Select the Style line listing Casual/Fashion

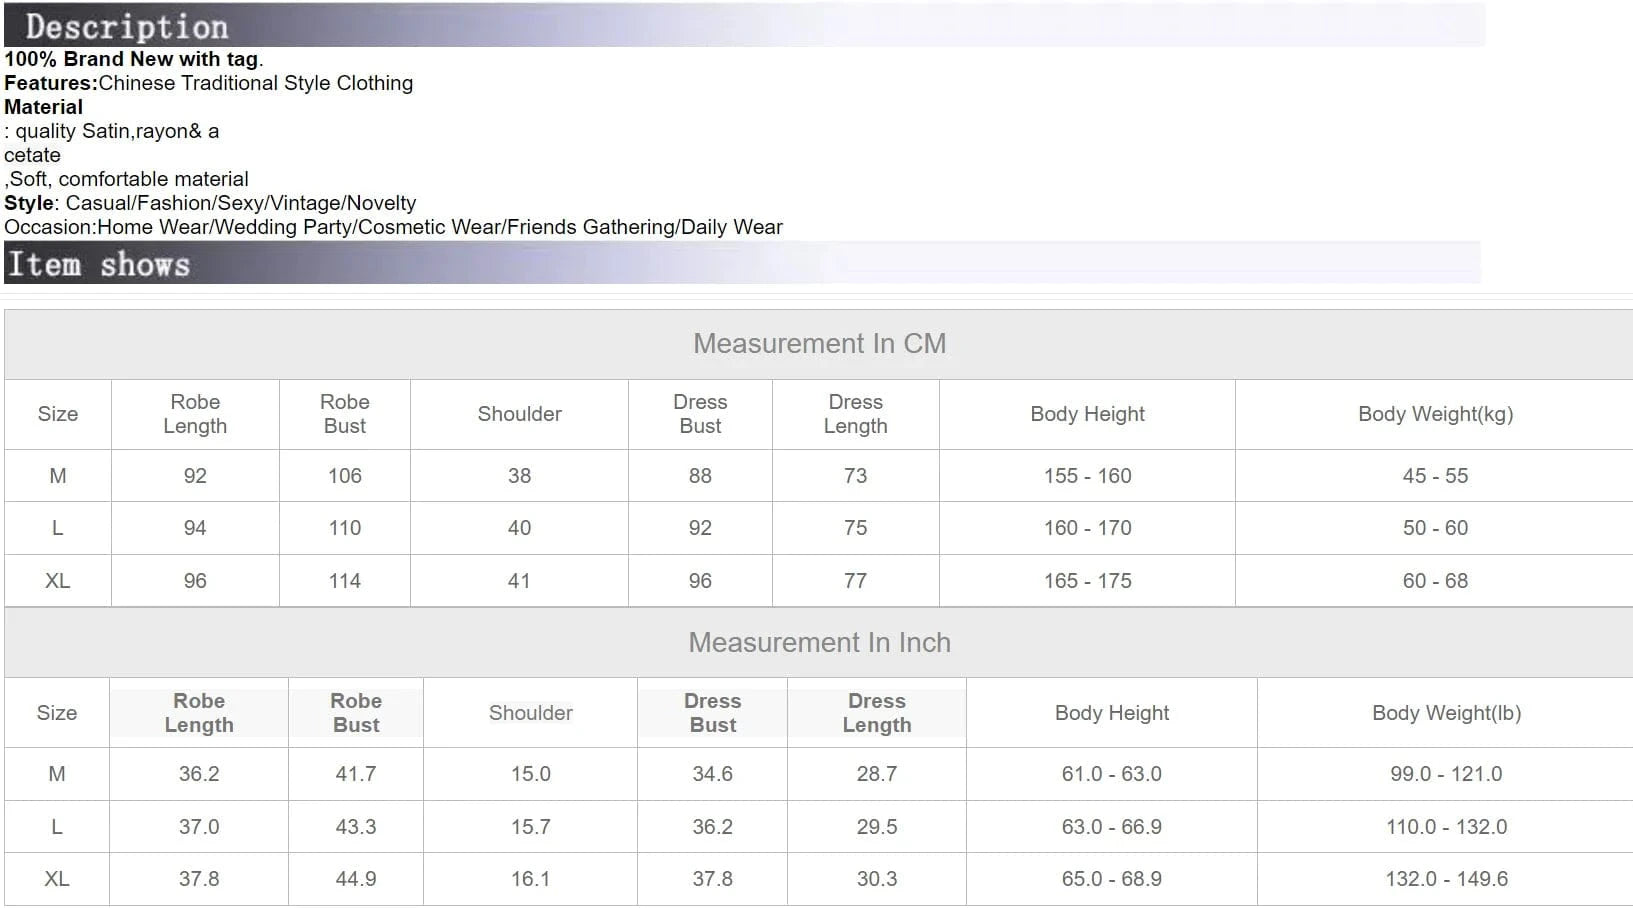pyautogui.click(x=210, y=203)
